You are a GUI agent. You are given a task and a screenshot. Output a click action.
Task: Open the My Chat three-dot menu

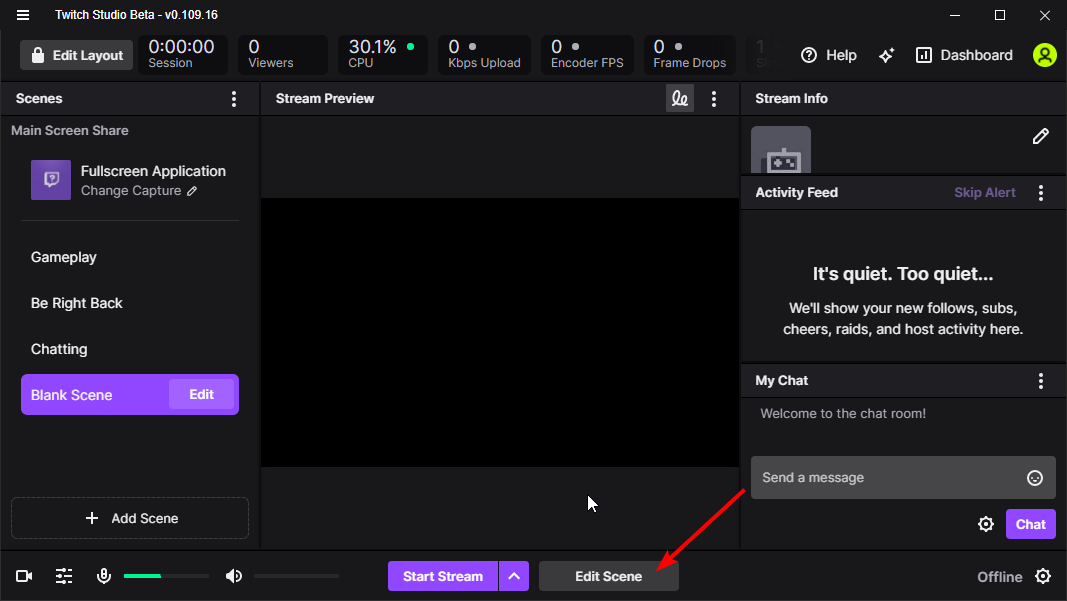point(1040,380)
